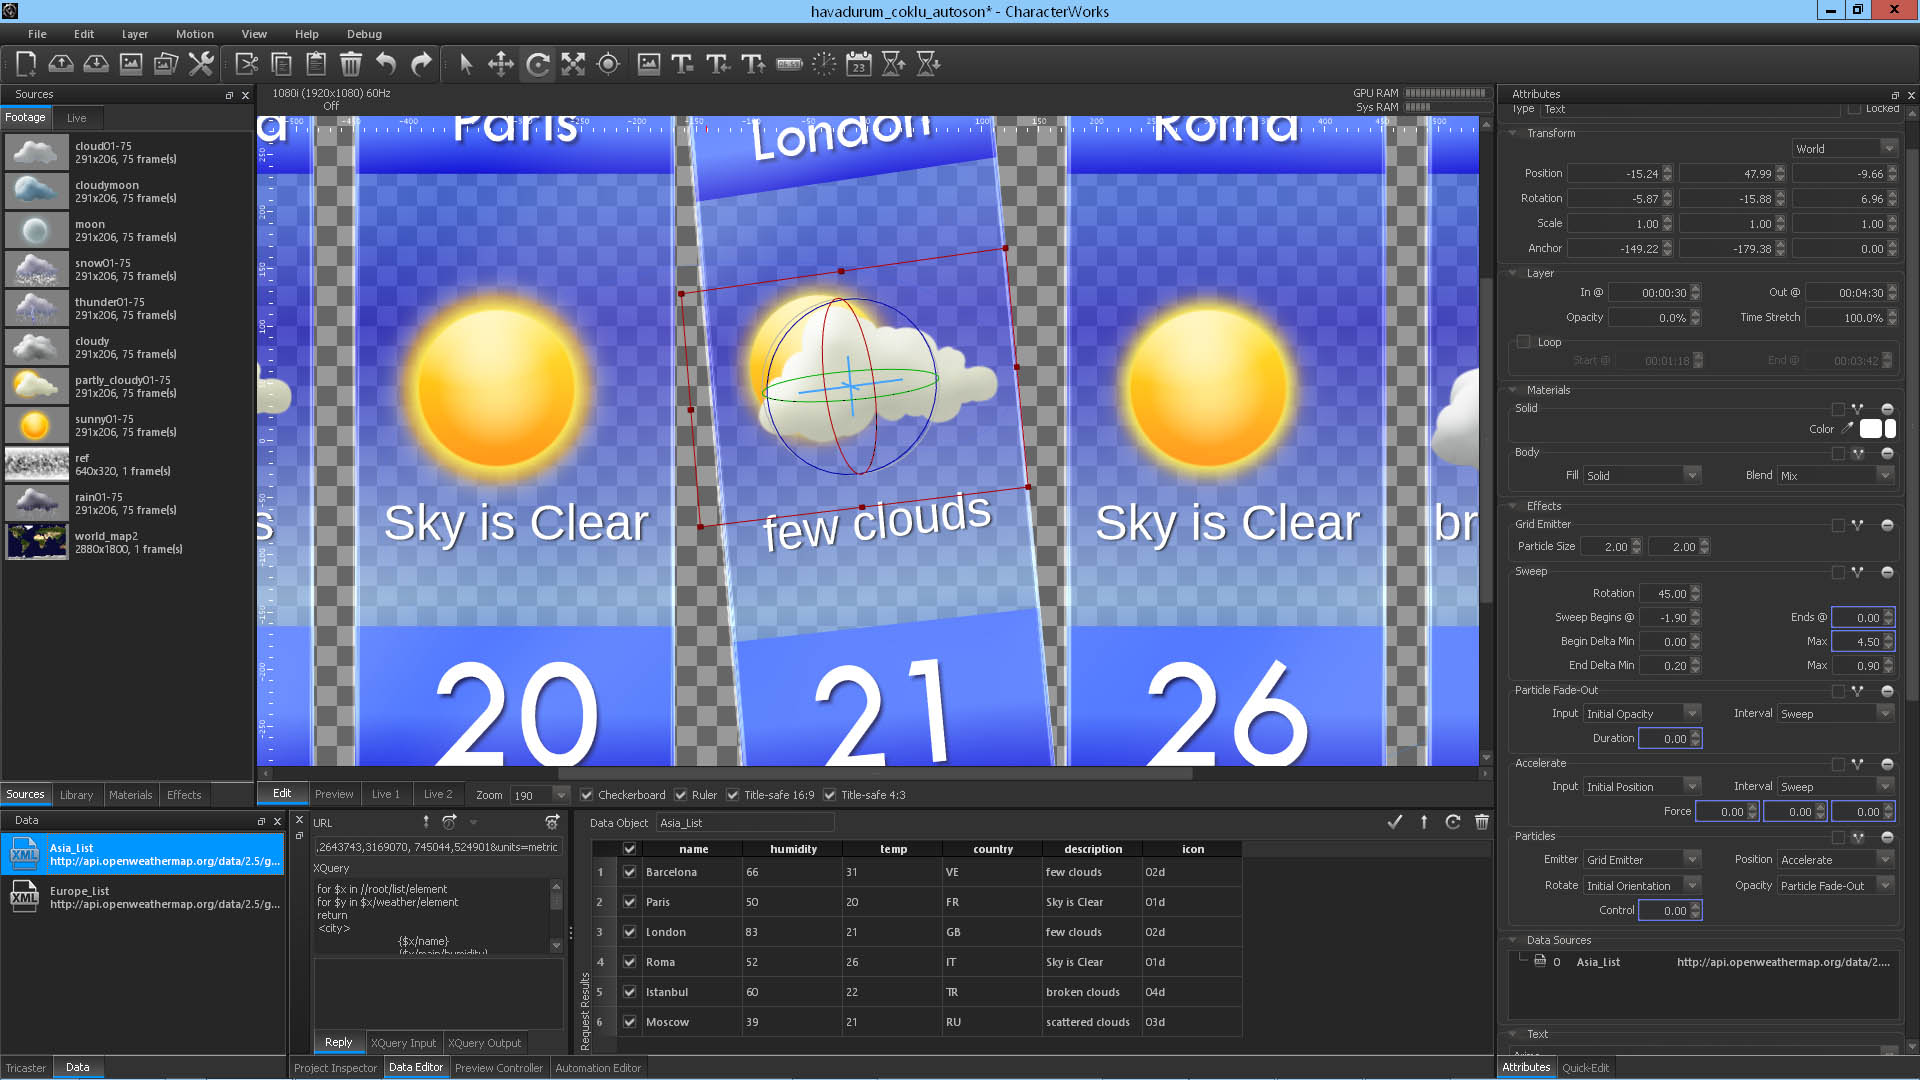The image size is (1920, 1080).
Task: Collapse the Transform section
Action: pyautogui.click(x=1513, y=133)
